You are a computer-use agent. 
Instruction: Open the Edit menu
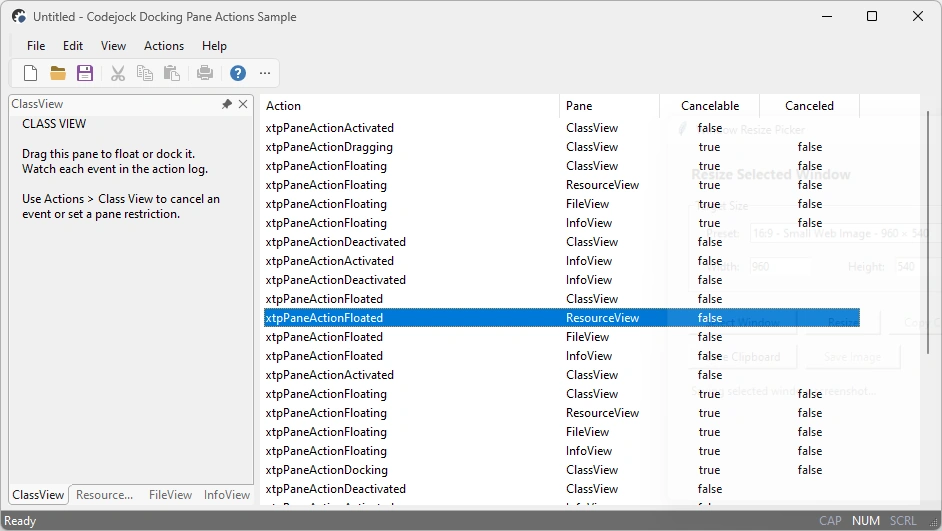[x=73, y=46]
